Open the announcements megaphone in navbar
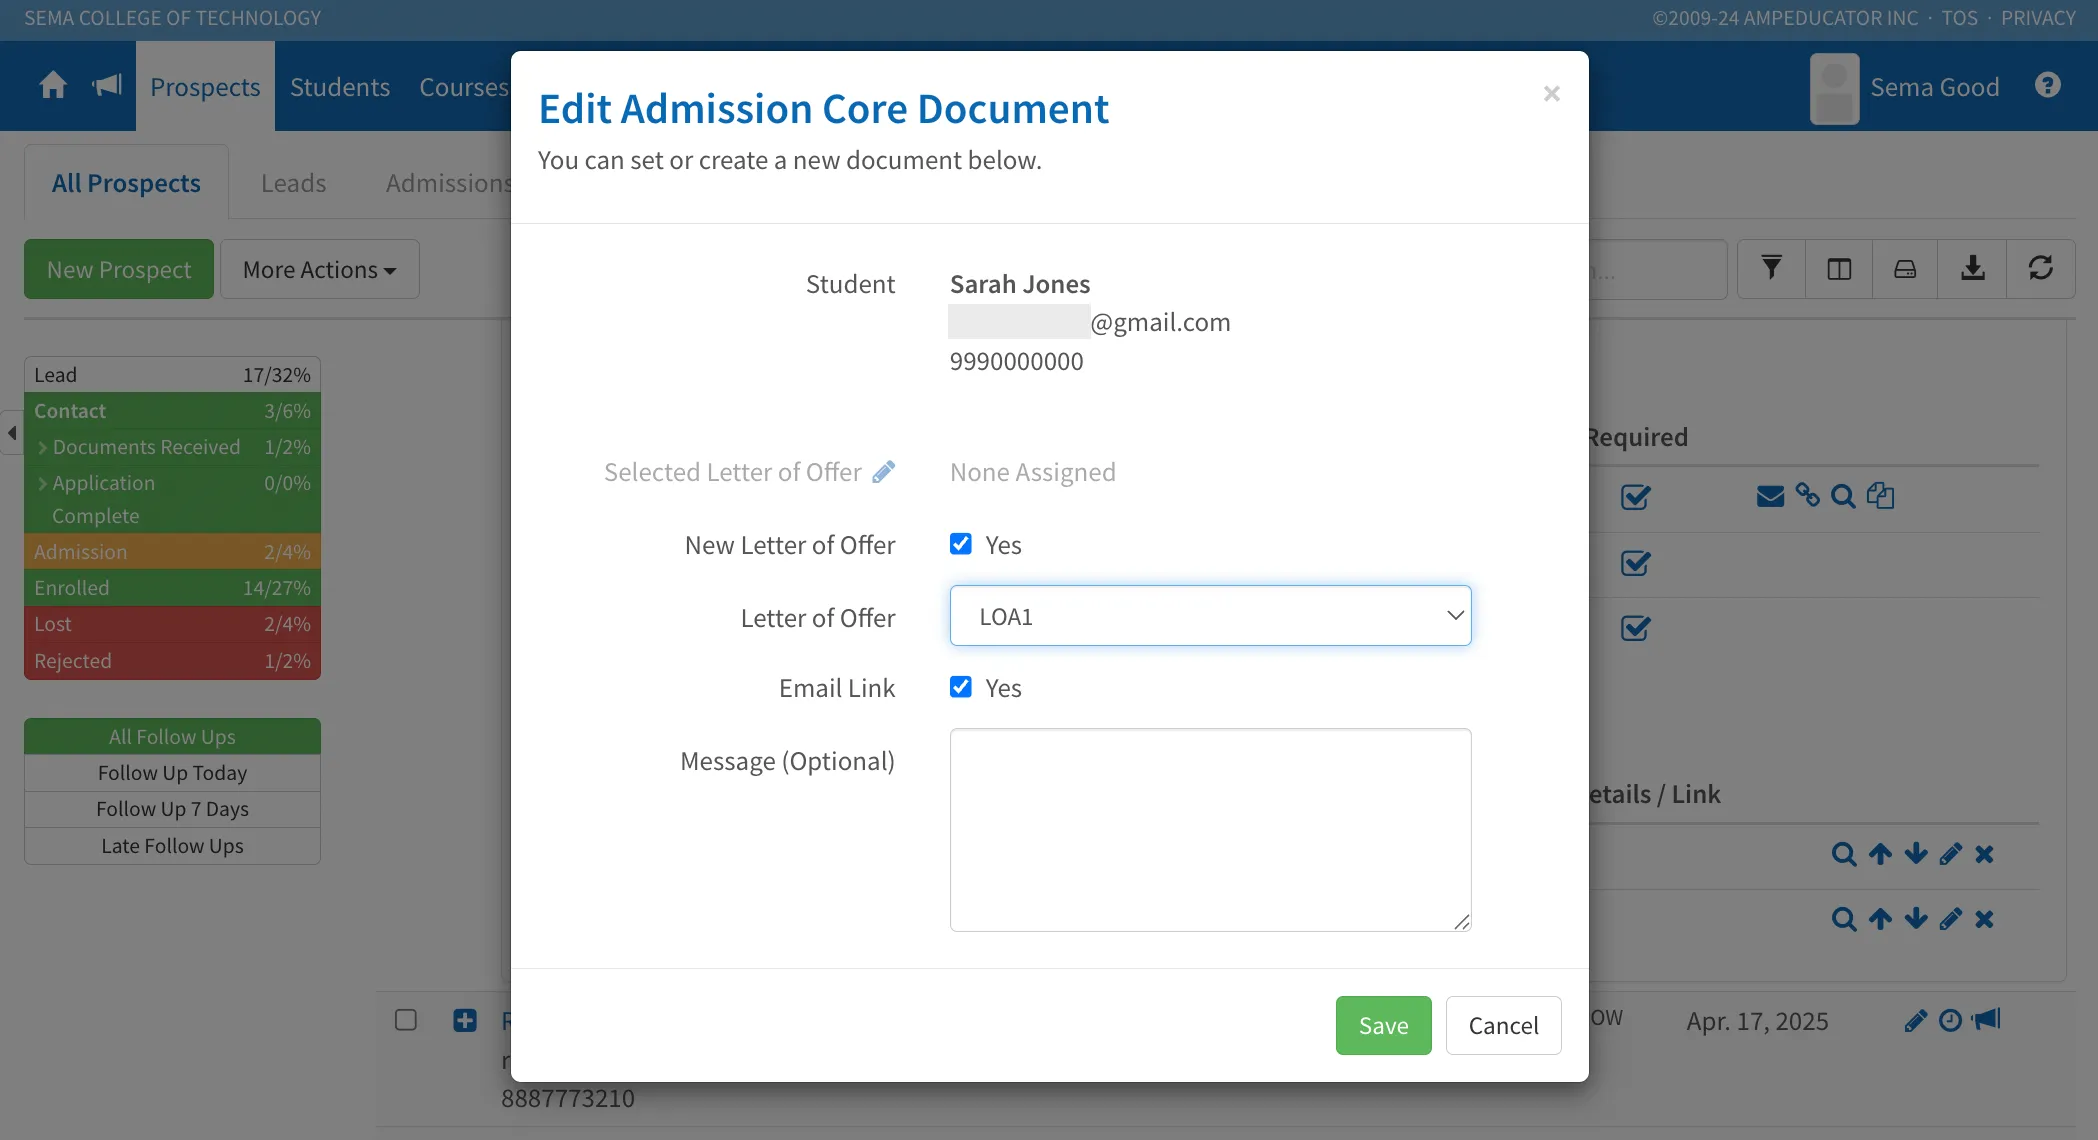2098x1140 pixels. [x=107, y=86]
